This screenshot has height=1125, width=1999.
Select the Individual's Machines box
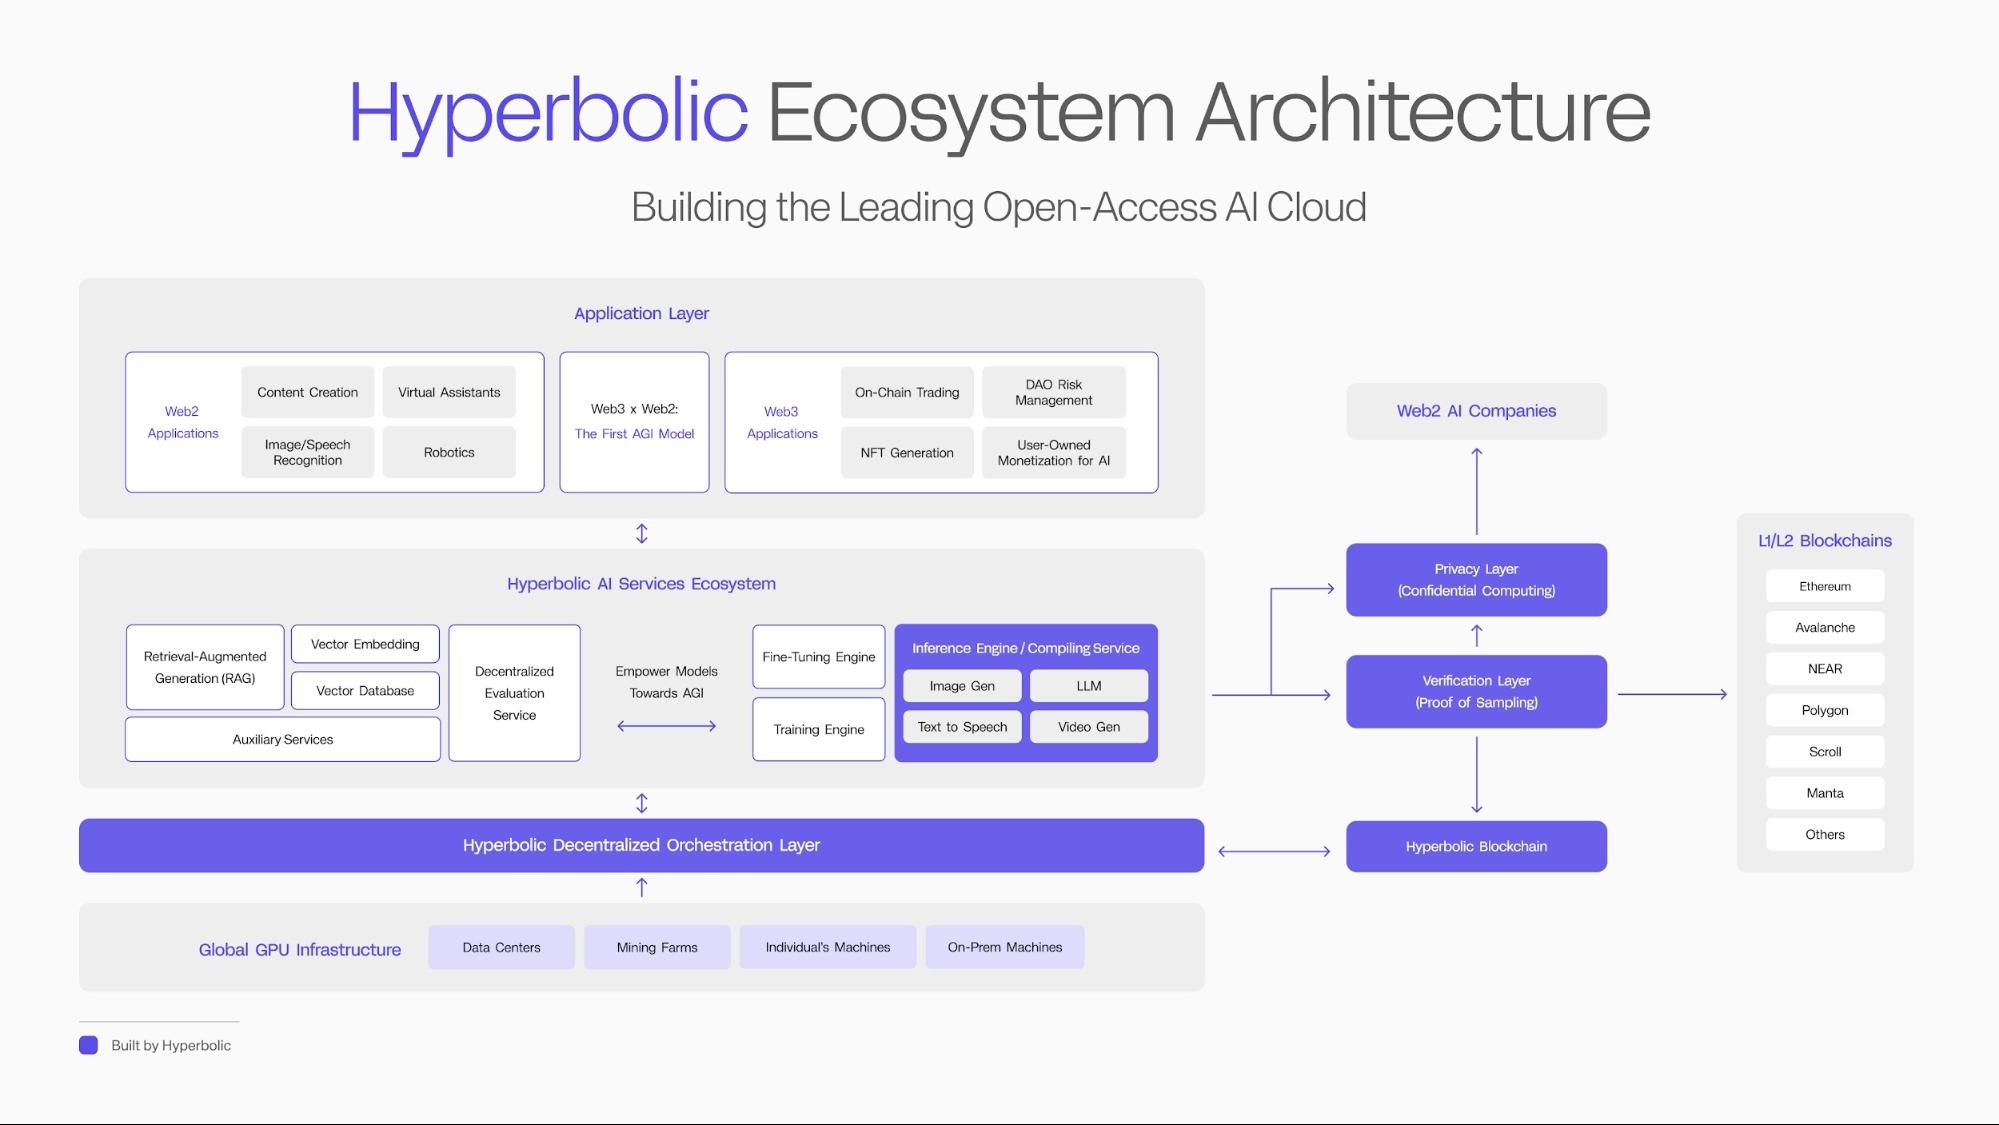click(828, 947)
